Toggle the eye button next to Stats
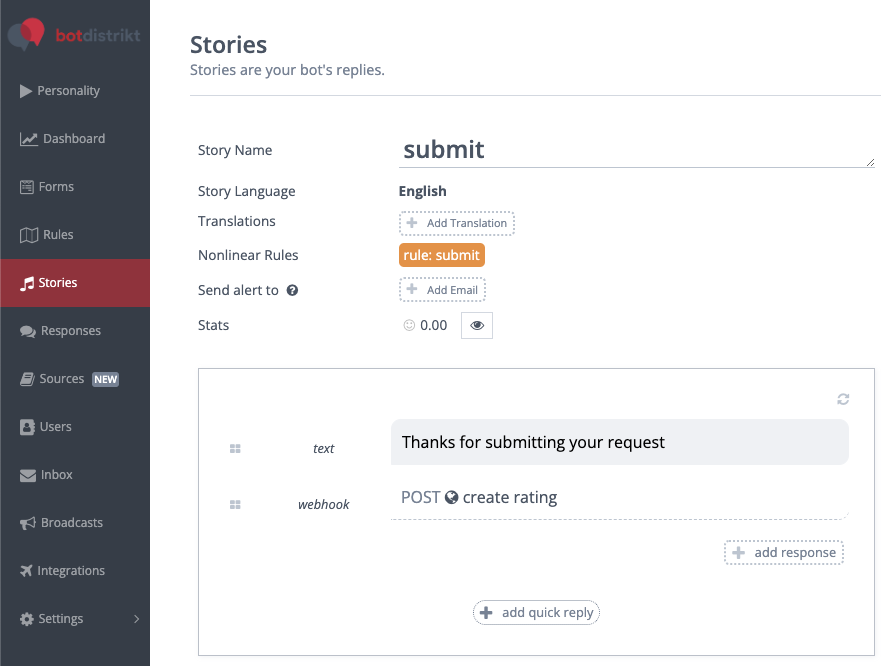881x666 pixels. (477, 325)
